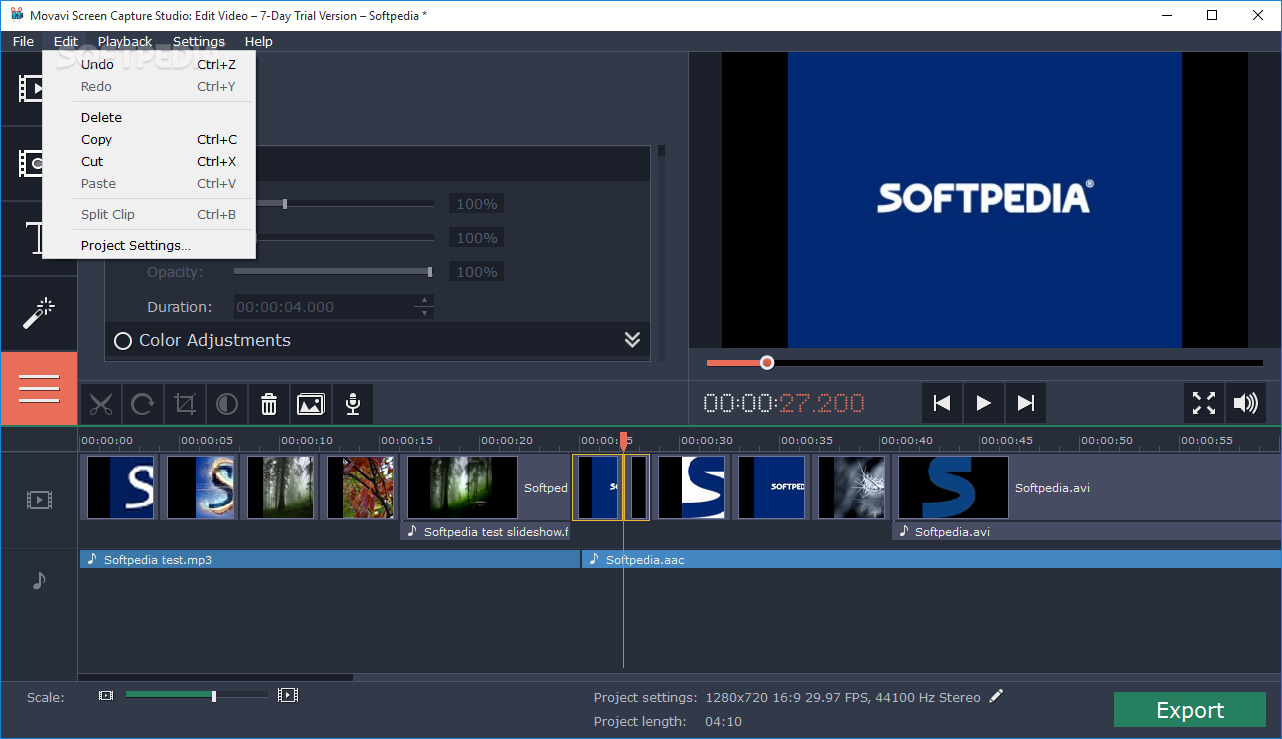The width and height of the screenshot is (1282, 739).
Task: Open the Playback menu
Action: [x=125, y=41]
